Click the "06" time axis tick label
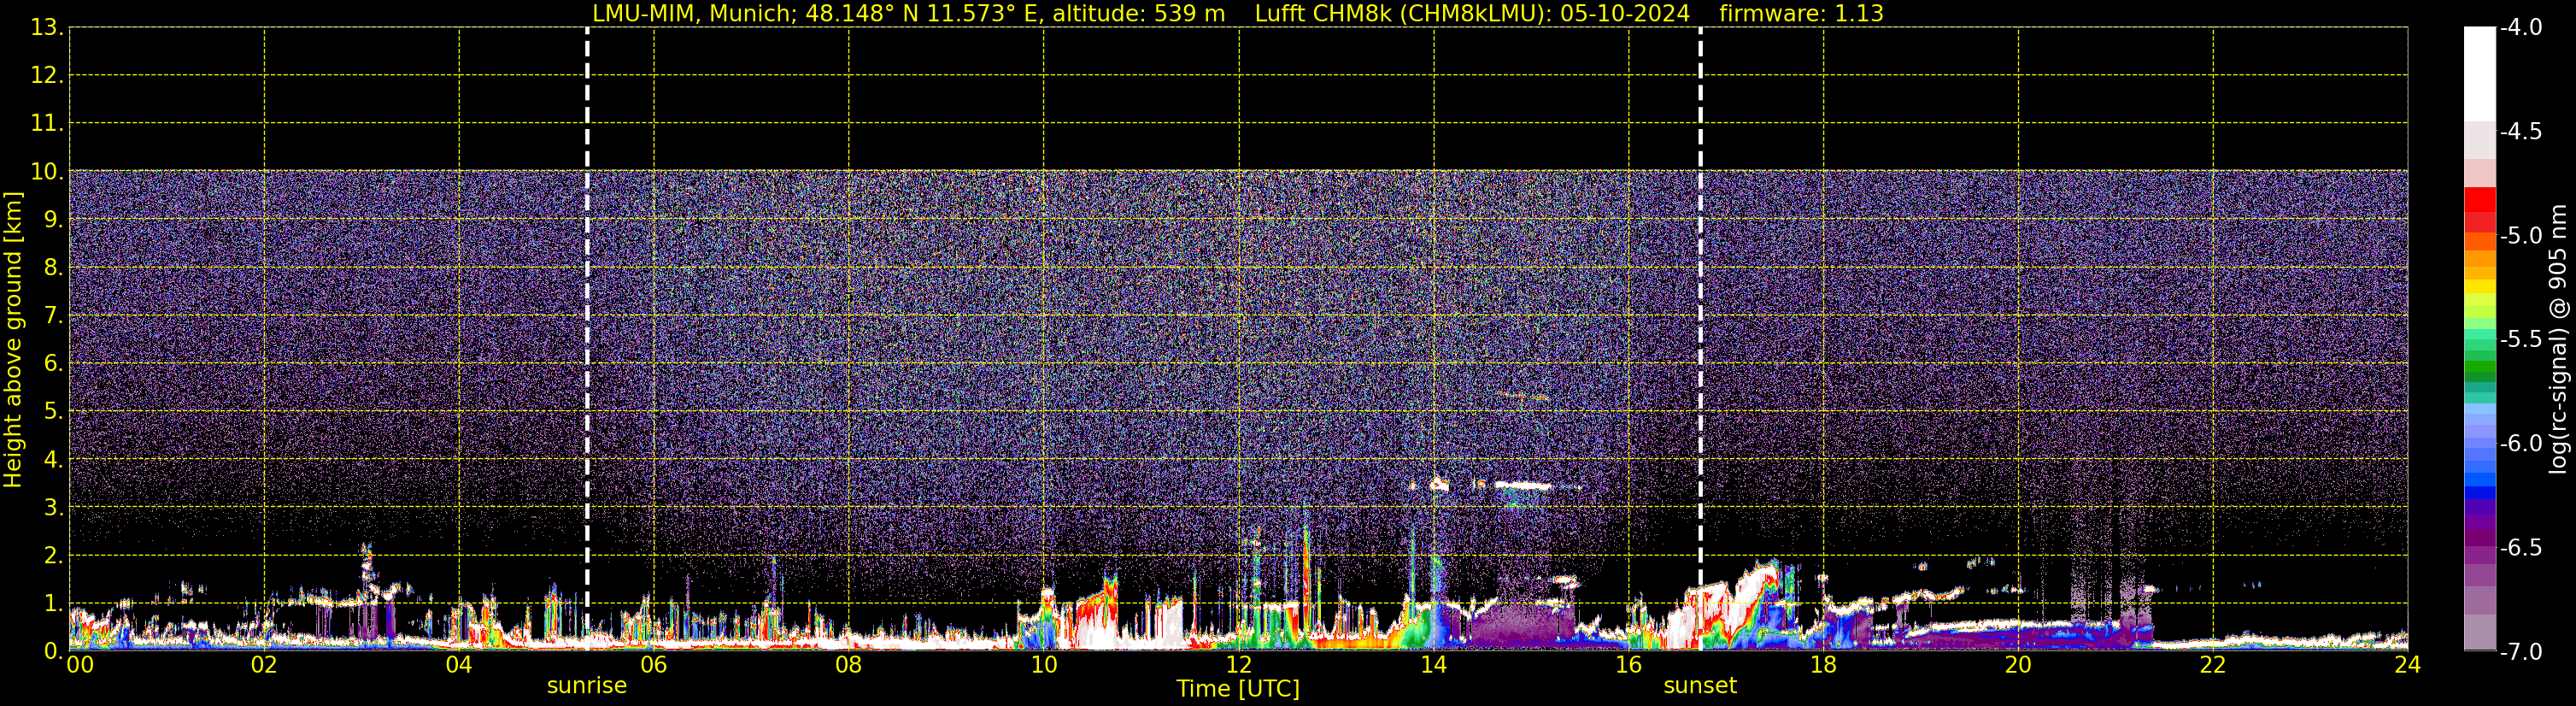2576x706 pixels. (x=654, y=665)
